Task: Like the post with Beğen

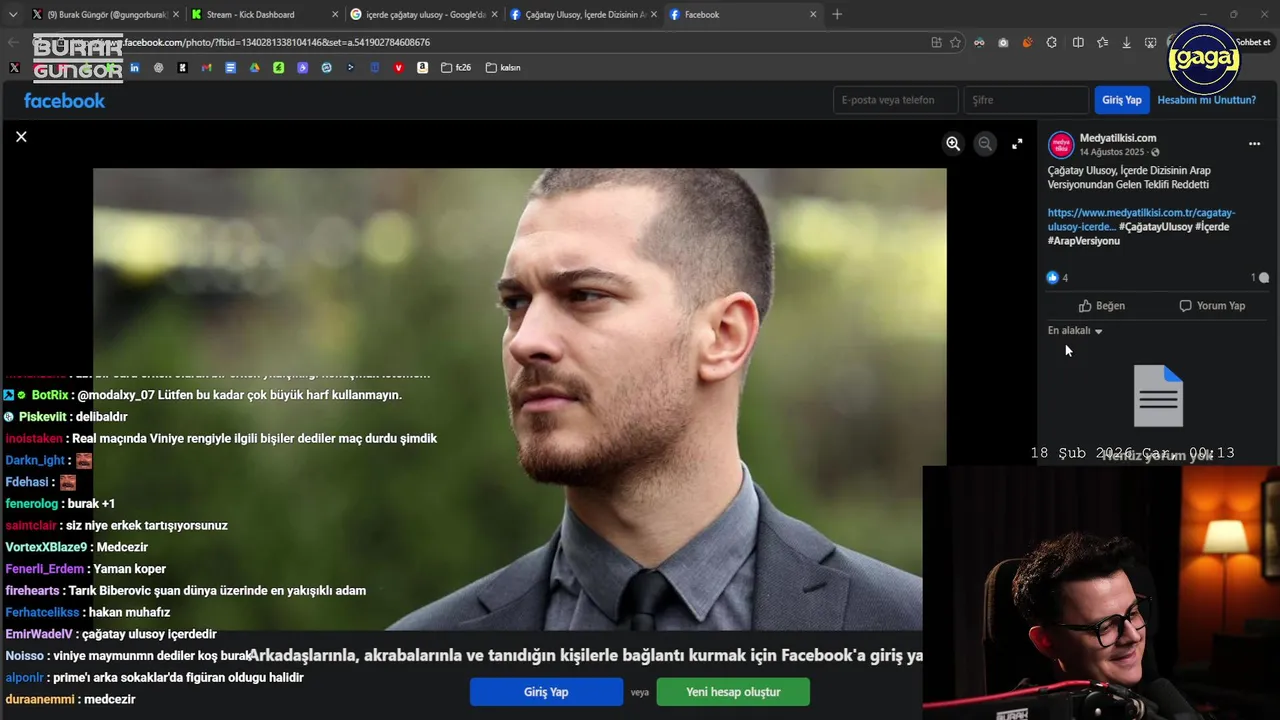Action: point(1102,306)
